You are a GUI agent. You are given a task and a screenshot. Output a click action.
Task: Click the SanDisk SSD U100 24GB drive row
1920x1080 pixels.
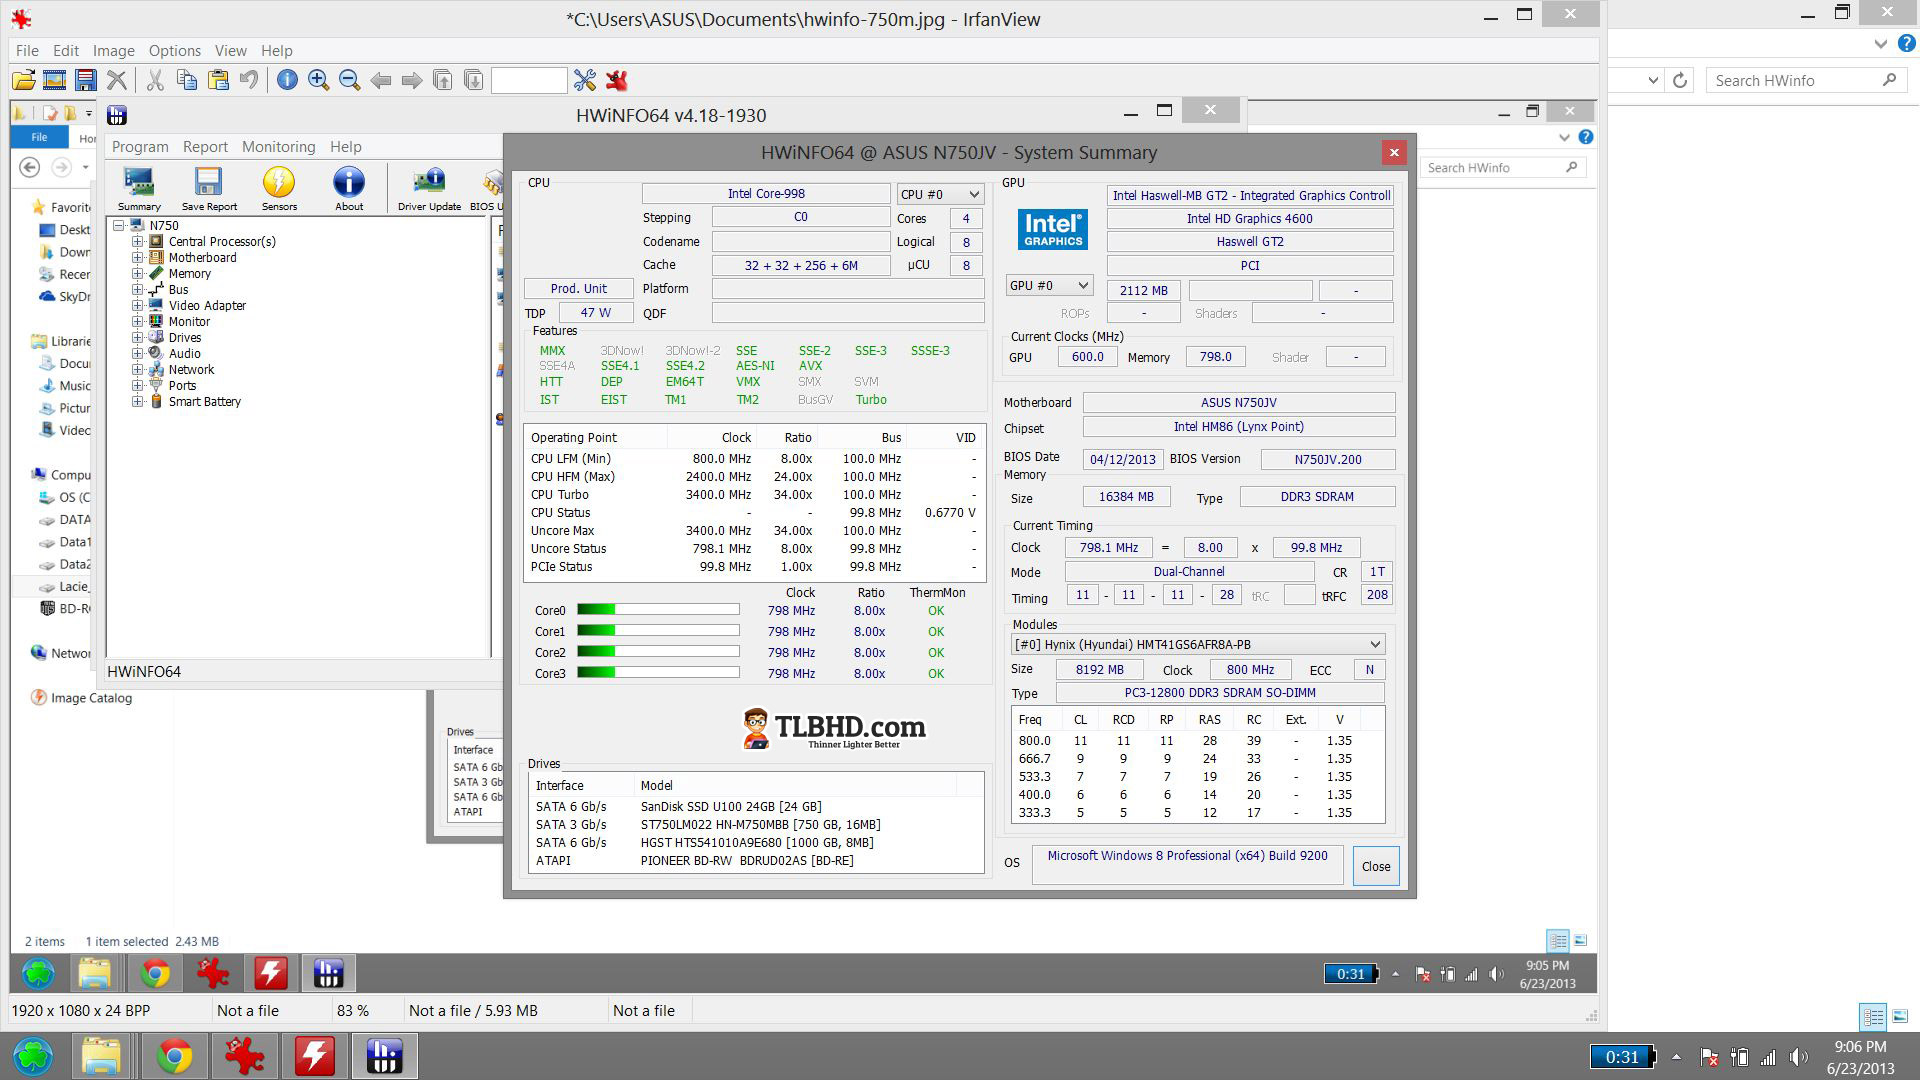pos(756,807)
